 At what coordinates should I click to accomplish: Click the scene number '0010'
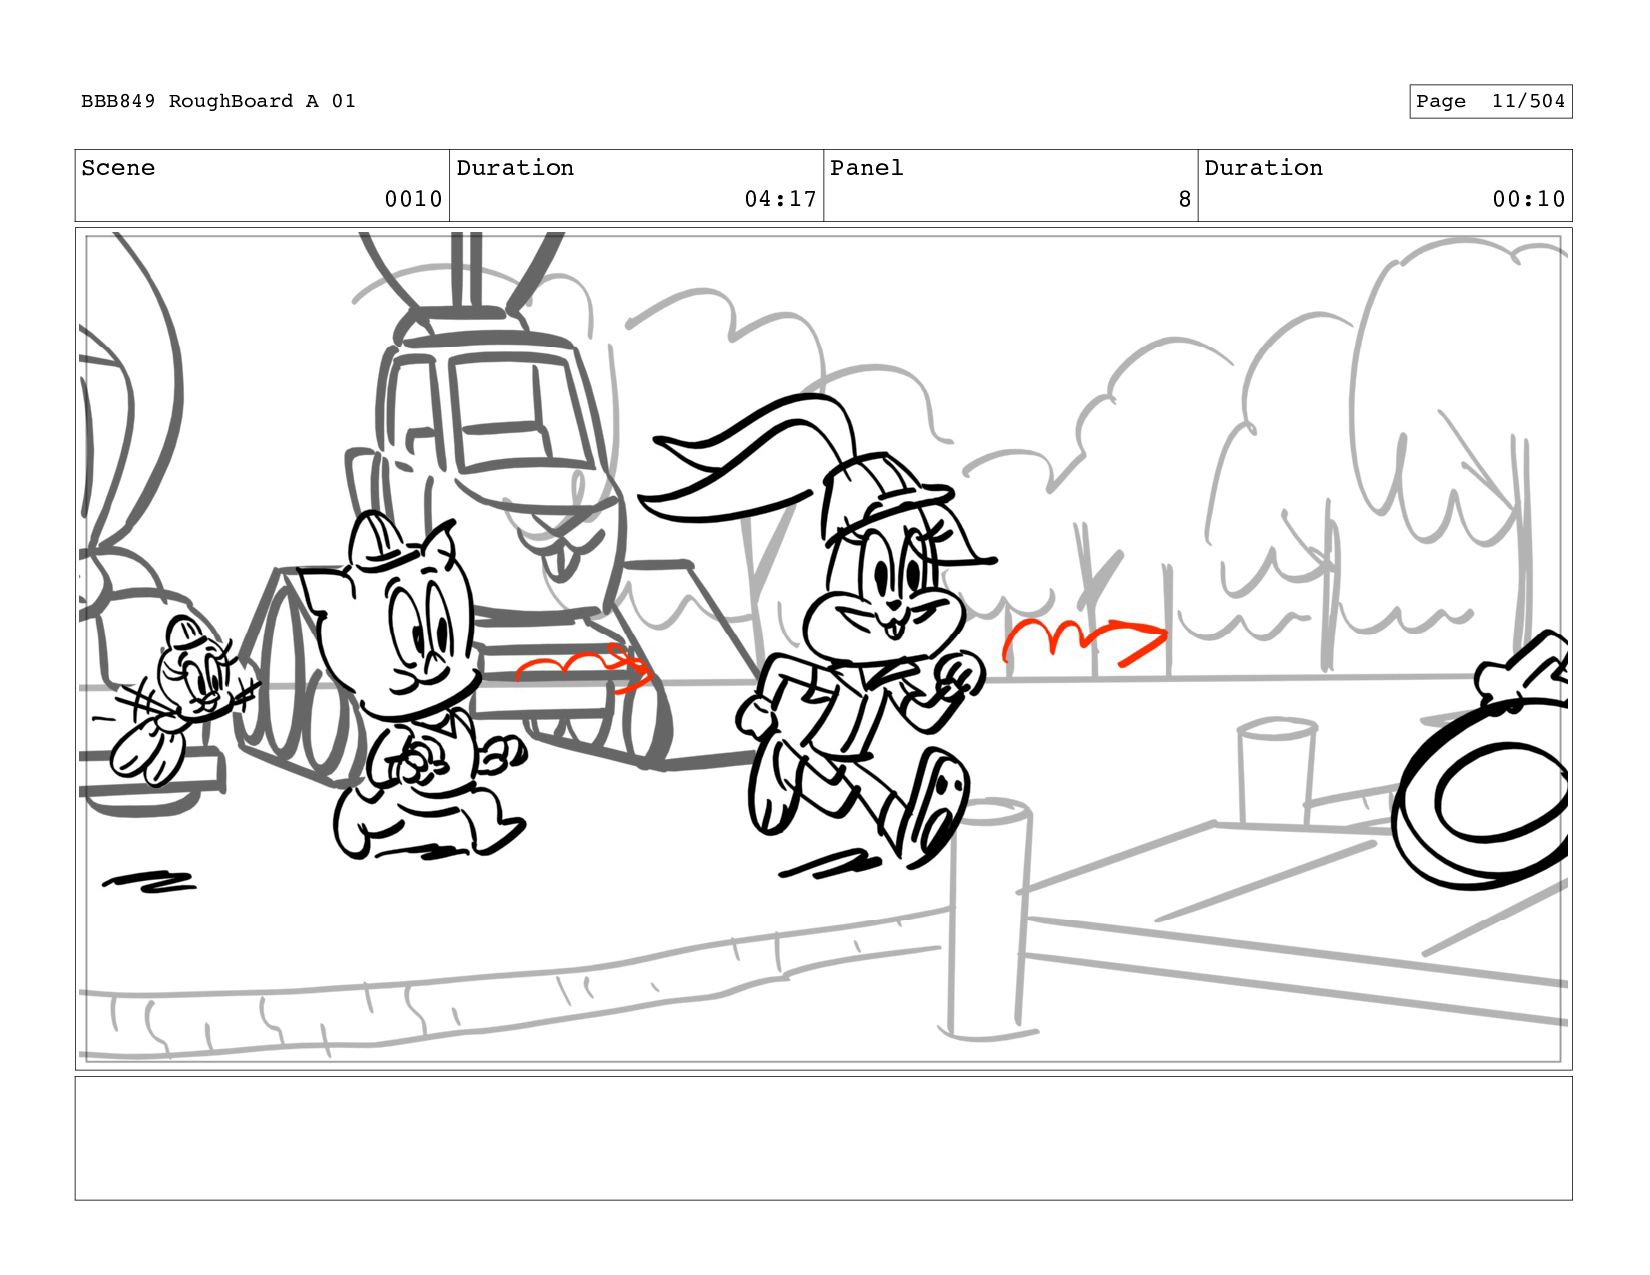(414, 199)
